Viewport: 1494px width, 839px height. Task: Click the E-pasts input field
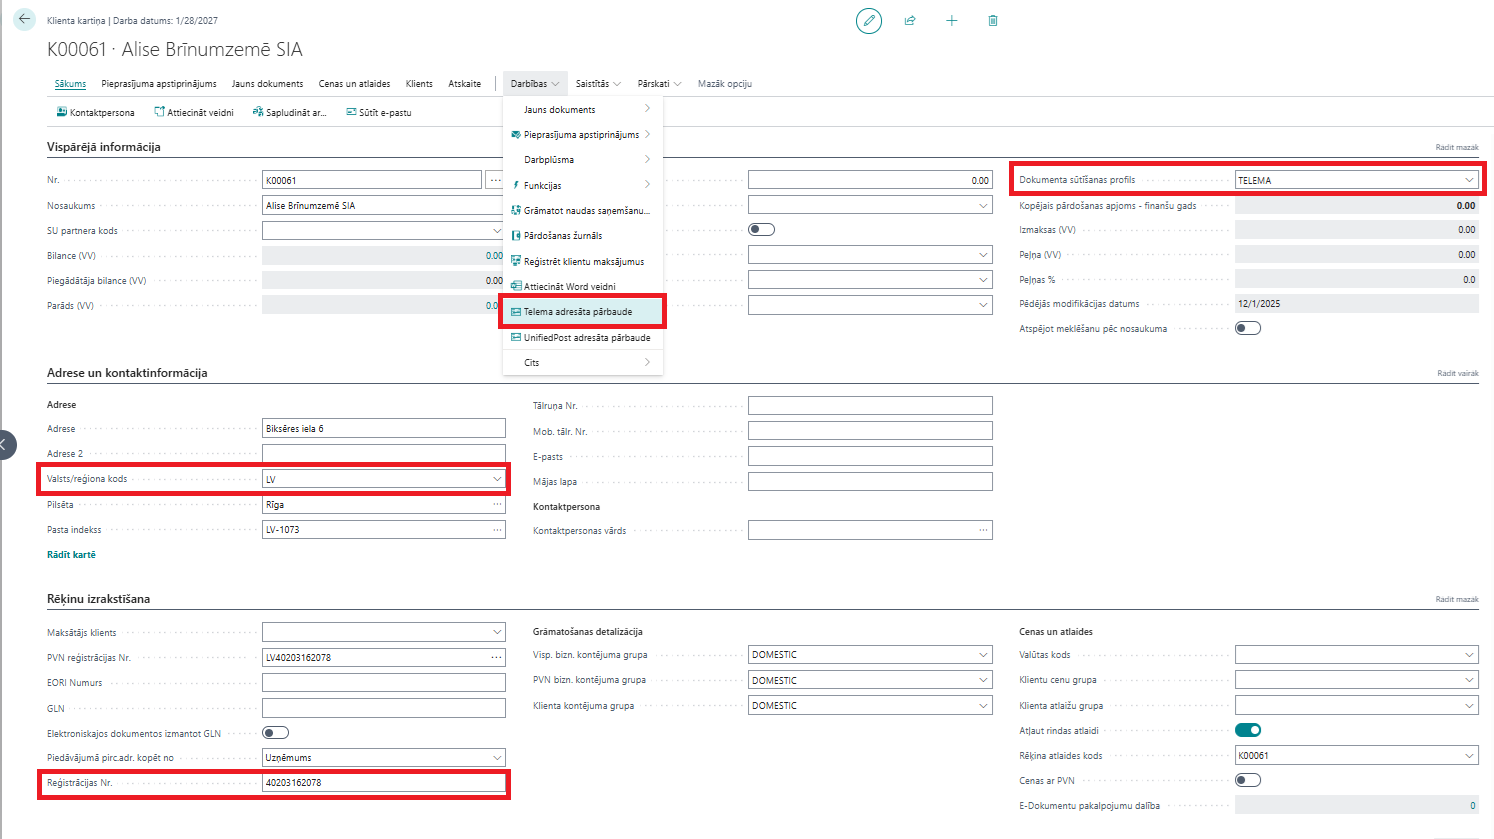(869, 456)
